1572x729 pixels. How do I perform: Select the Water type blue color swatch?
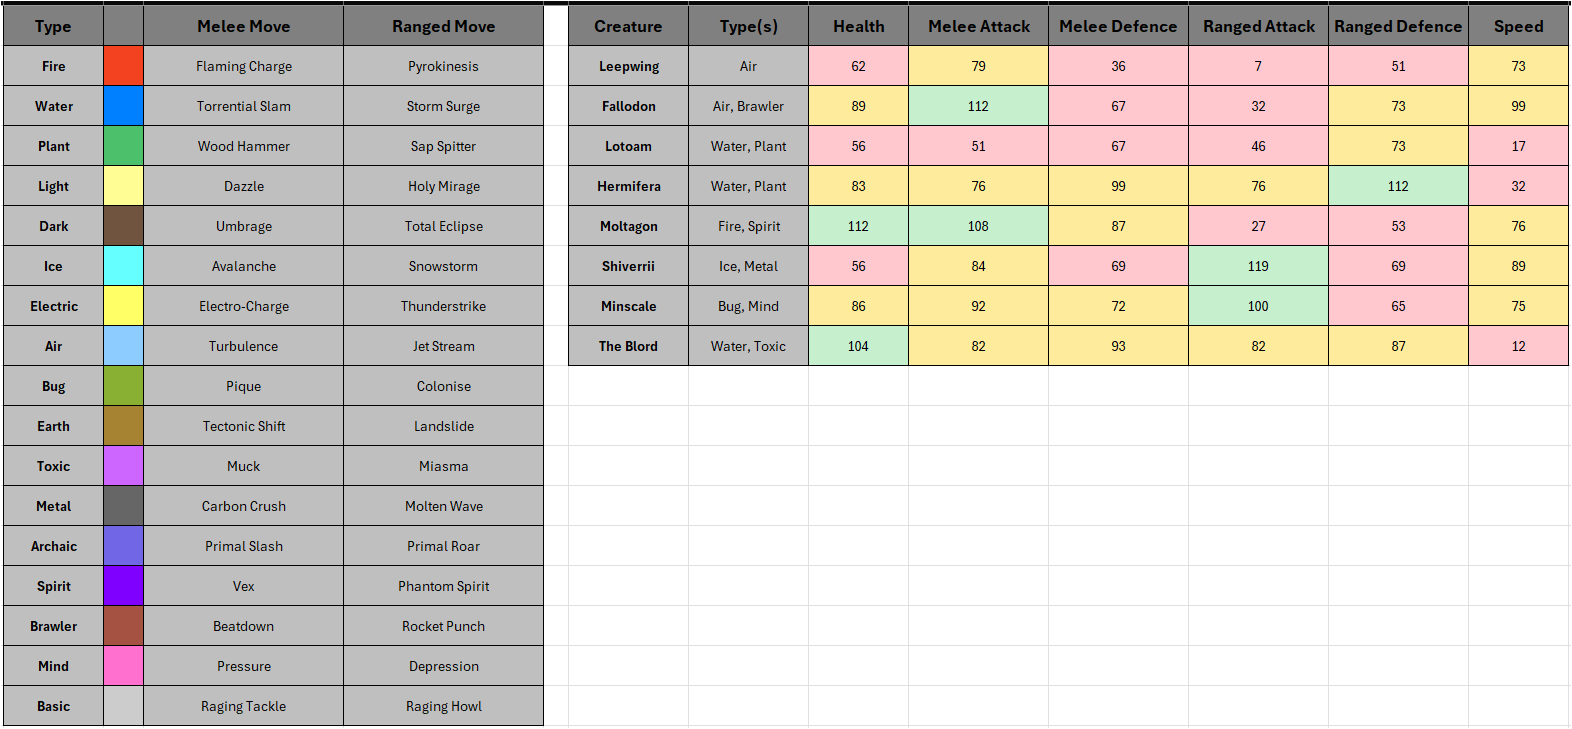[x=123, y=106]
